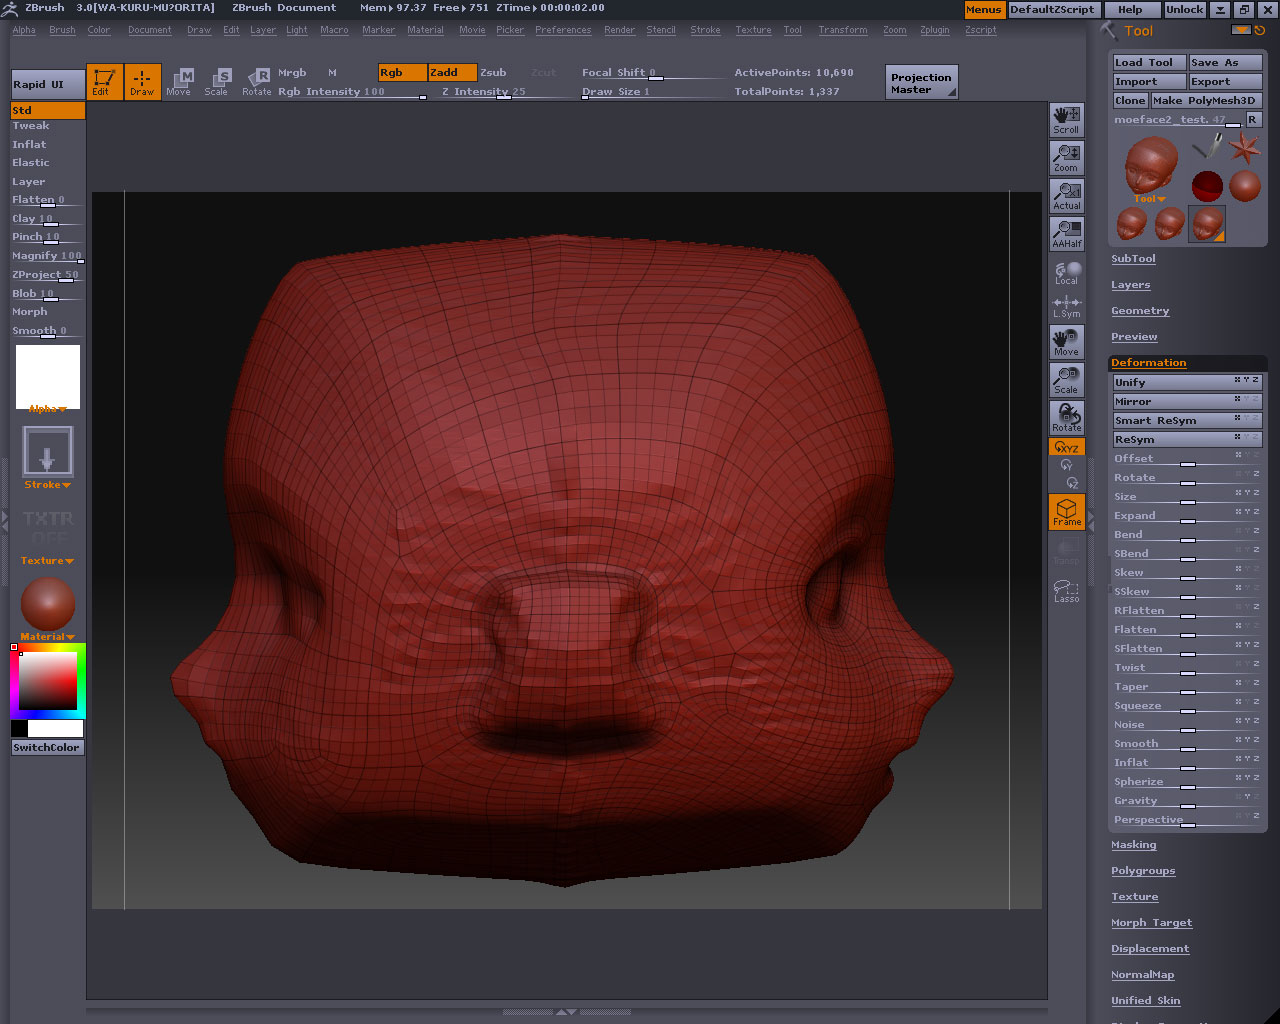Click the AAHalf icon
Image resolution: width=1280 pixels, height=1024 pixels.
tap(1066, 234)
